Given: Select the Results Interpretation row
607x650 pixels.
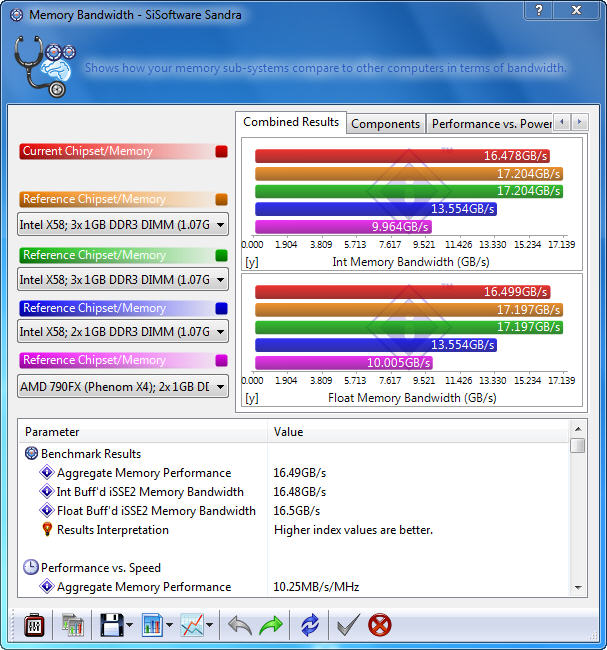Looking at the screenshot, I should coord(294,530).
